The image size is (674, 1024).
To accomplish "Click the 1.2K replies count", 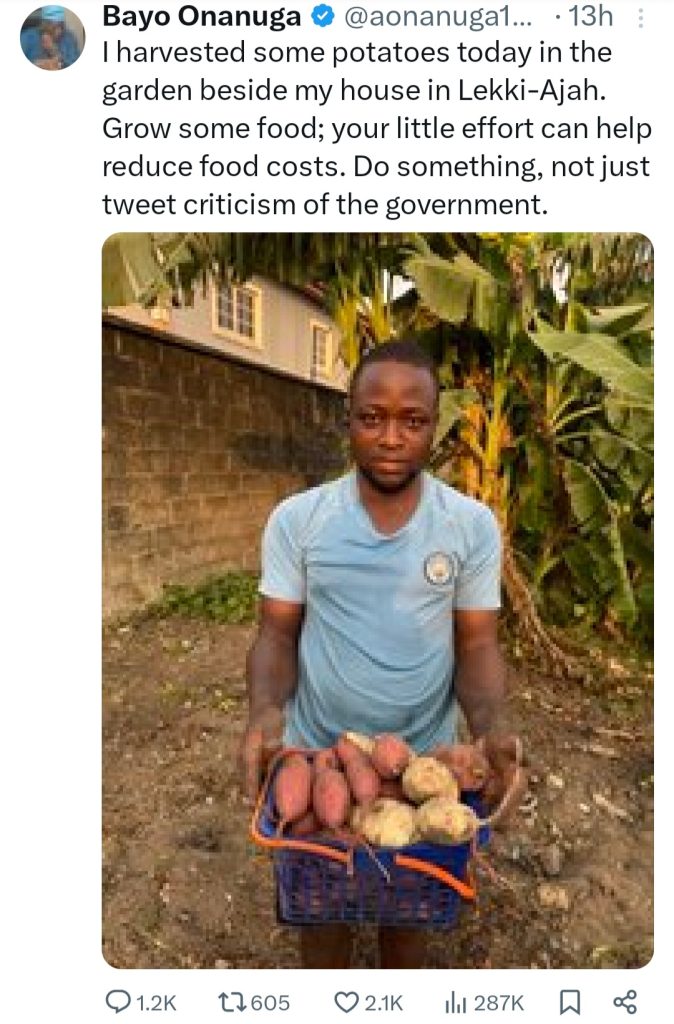I will pyautogui.click(x=155, y=1001).
